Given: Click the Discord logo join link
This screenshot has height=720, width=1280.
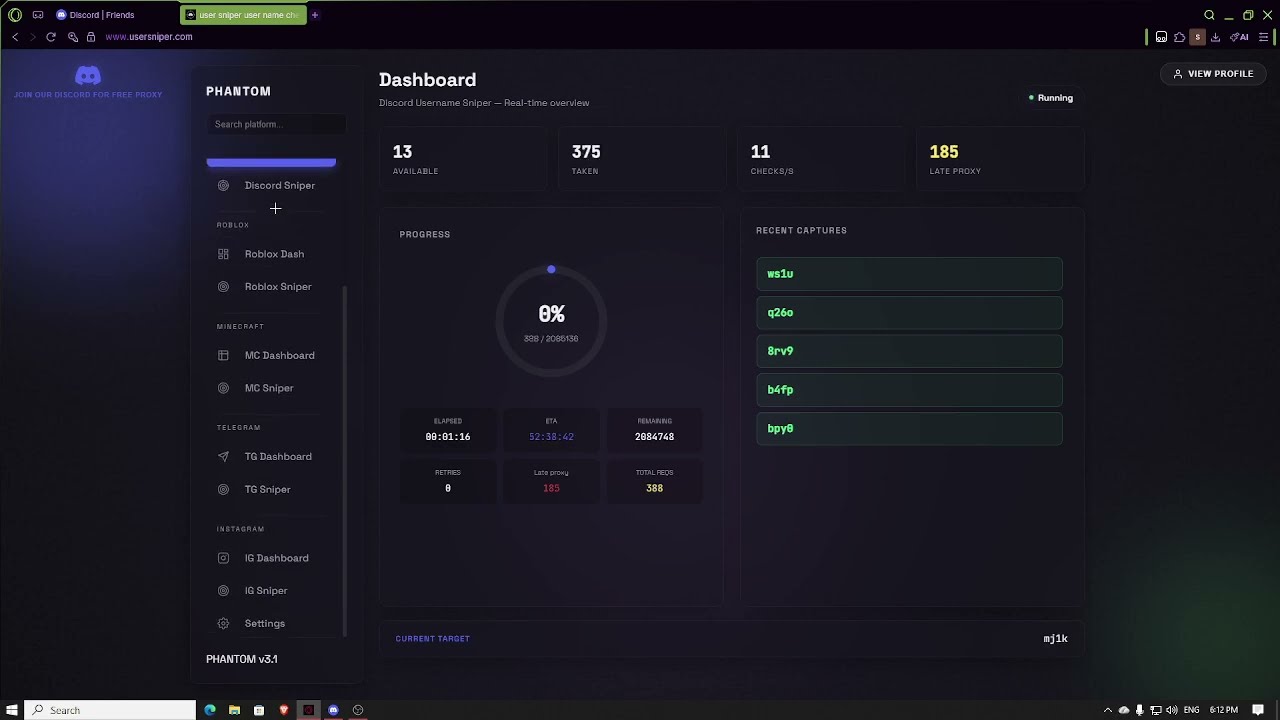Looking at the screenshot, I should click(x=88, y=76).
